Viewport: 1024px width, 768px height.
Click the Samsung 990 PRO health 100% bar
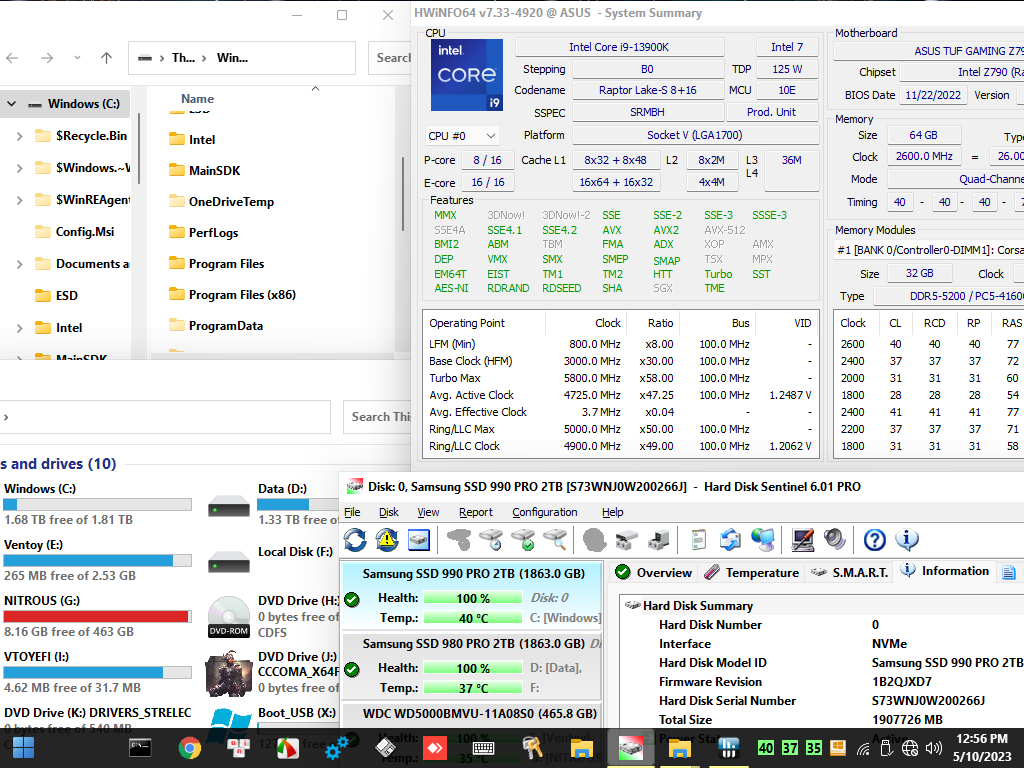pyautogui.click(x=473, y=598)
